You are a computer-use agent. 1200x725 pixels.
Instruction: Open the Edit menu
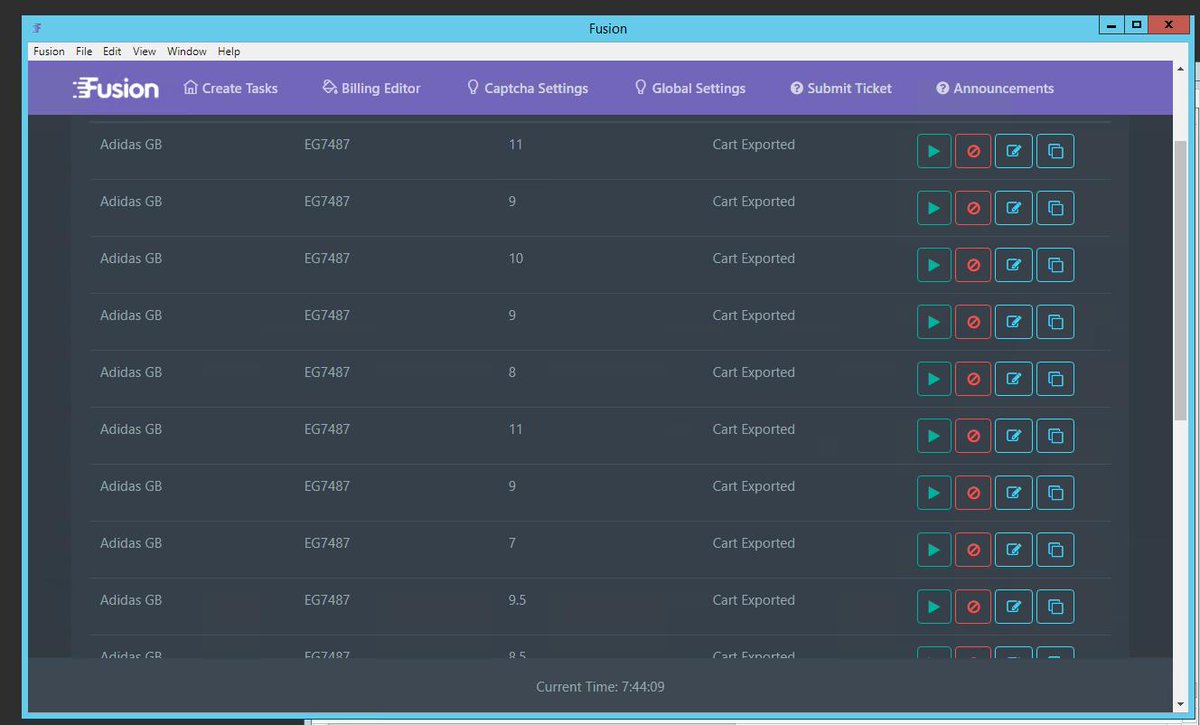click(x=112, y=51)
